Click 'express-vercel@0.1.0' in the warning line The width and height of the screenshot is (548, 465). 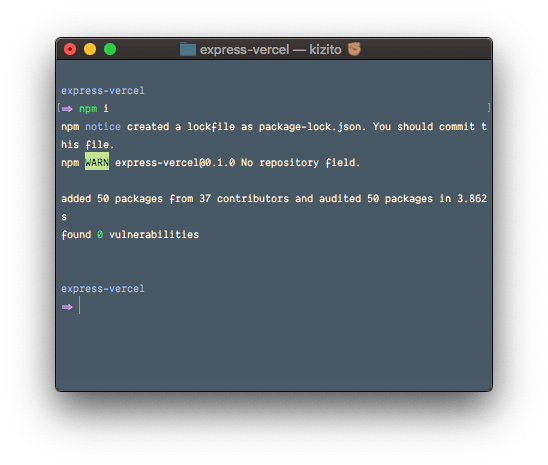point(175,163)
